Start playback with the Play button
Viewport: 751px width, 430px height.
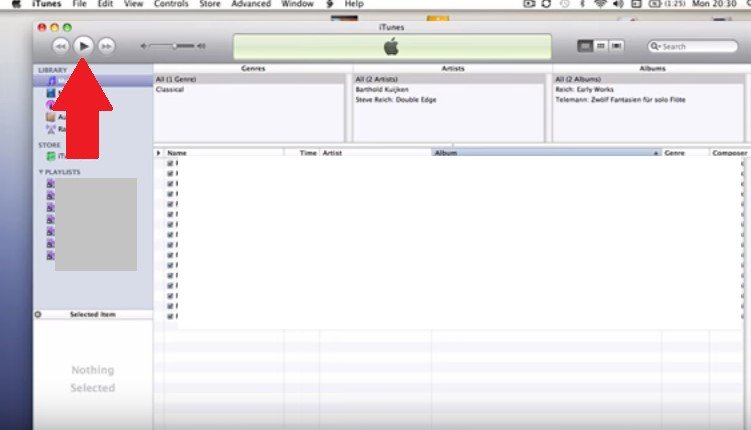coord(83,46)
